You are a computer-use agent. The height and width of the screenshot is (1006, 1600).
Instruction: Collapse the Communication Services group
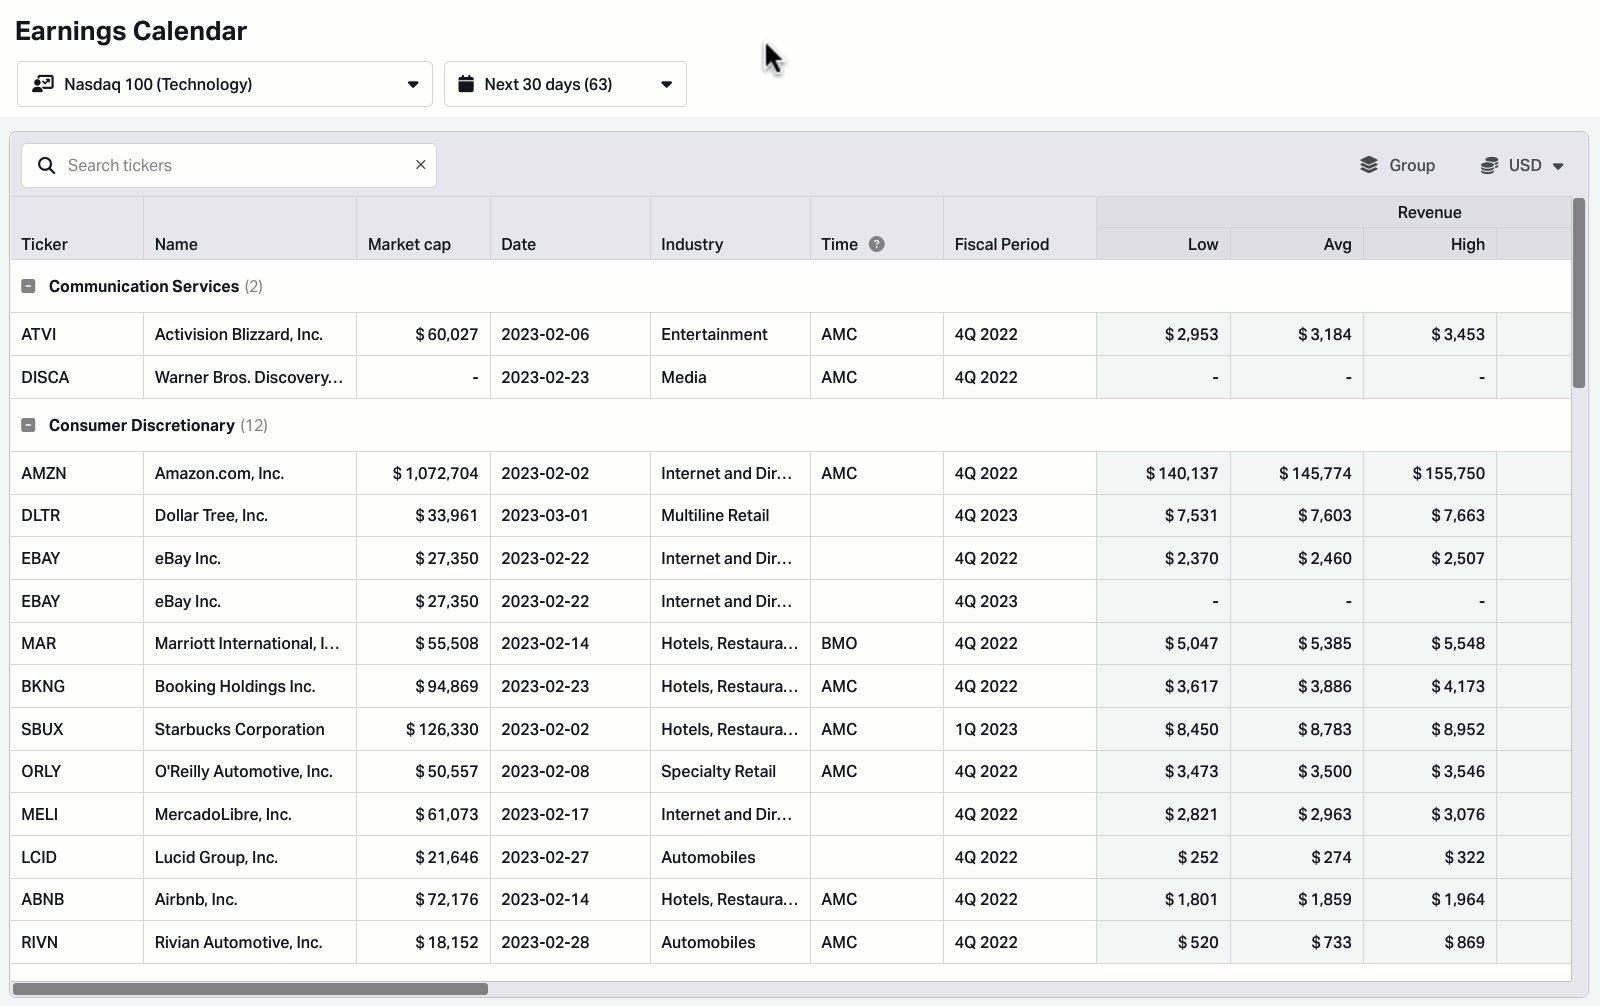click(28, 286)
